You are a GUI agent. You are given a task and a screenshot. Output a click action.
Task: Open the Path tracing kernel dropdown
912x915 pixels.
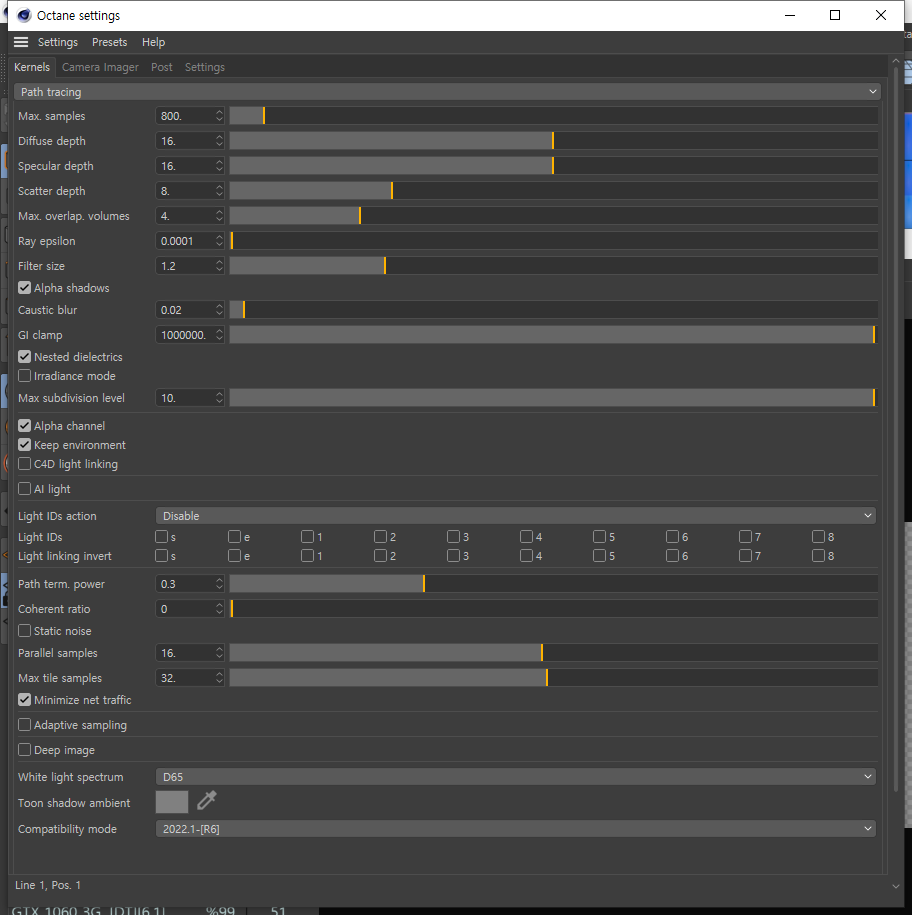(448, 92)
